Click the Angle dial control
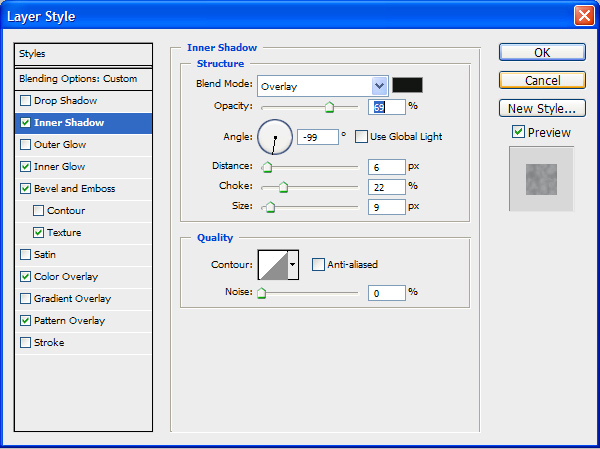Image resolution: width=600 pixels, height=449 pixels. point(275,137)
